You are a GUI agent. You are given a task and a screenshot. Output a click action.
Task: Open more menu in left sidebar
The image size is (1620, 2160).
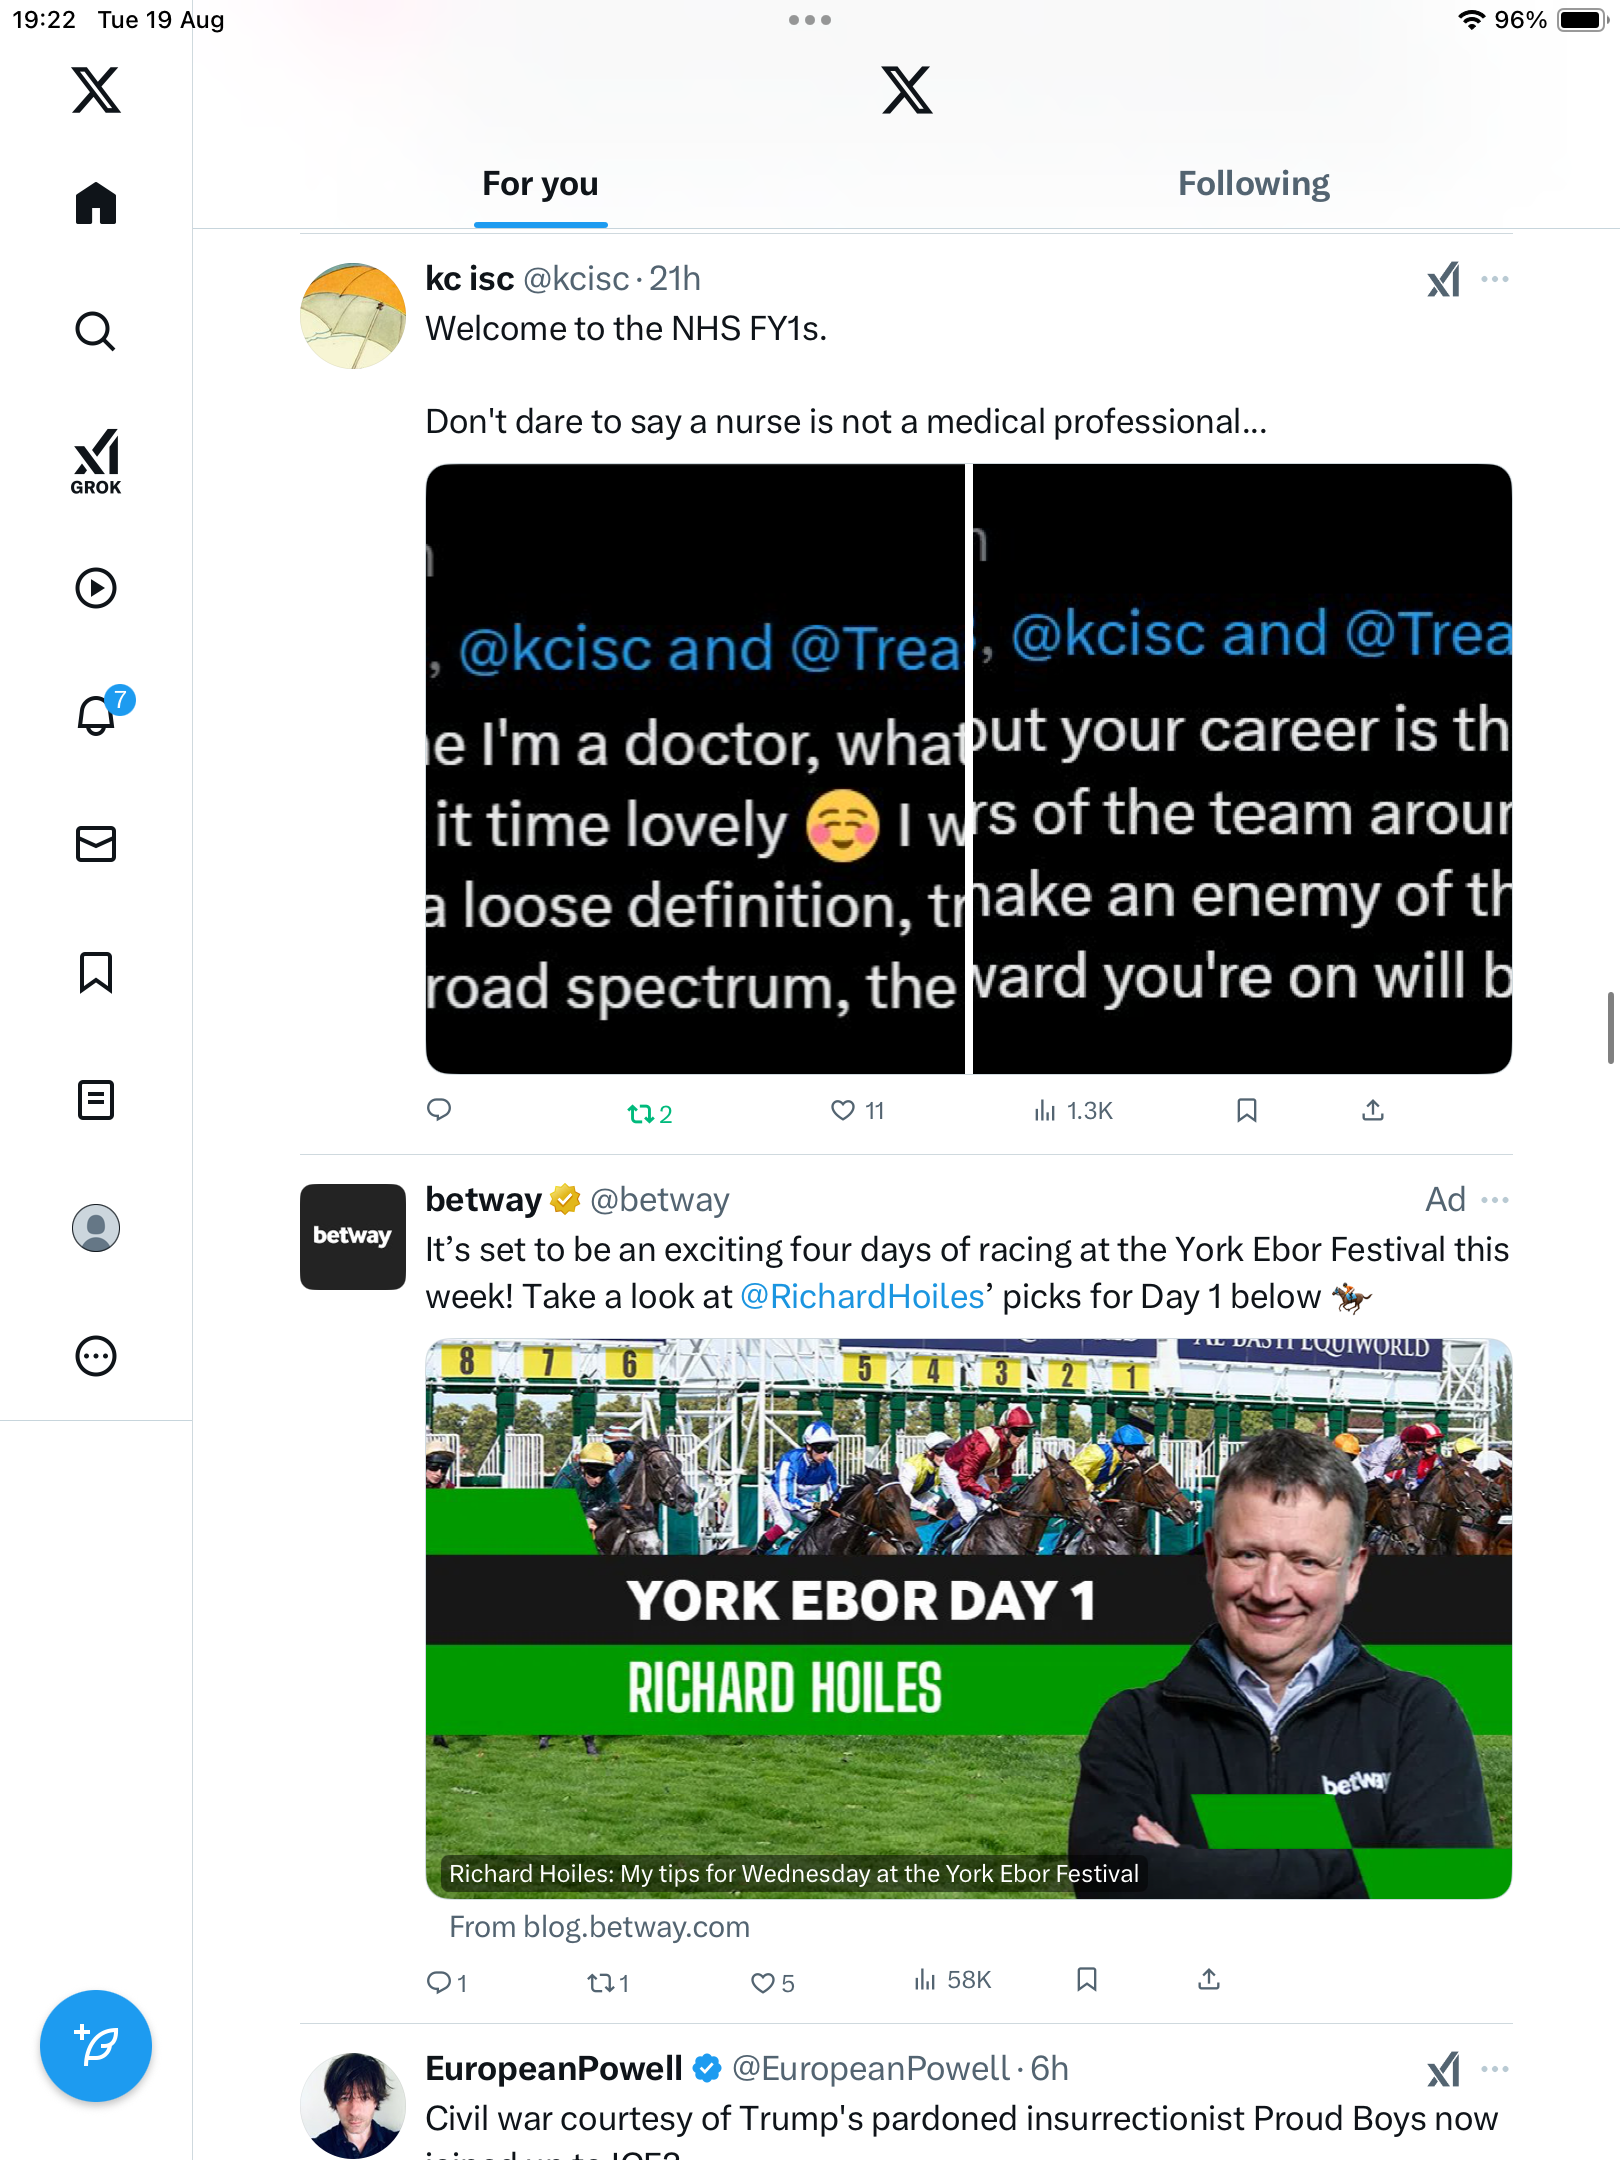click(x=96, y=1356)
